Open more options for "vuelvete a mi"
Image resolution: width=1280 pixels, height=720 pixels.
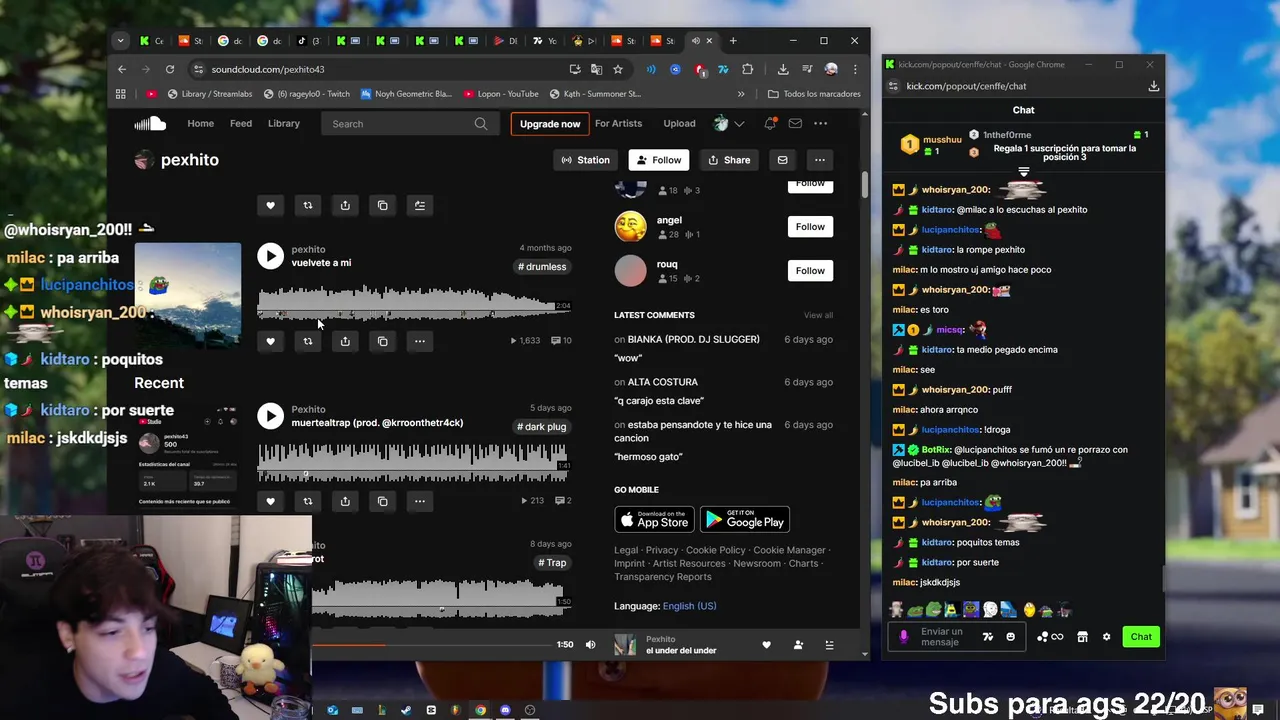(420, 341)
